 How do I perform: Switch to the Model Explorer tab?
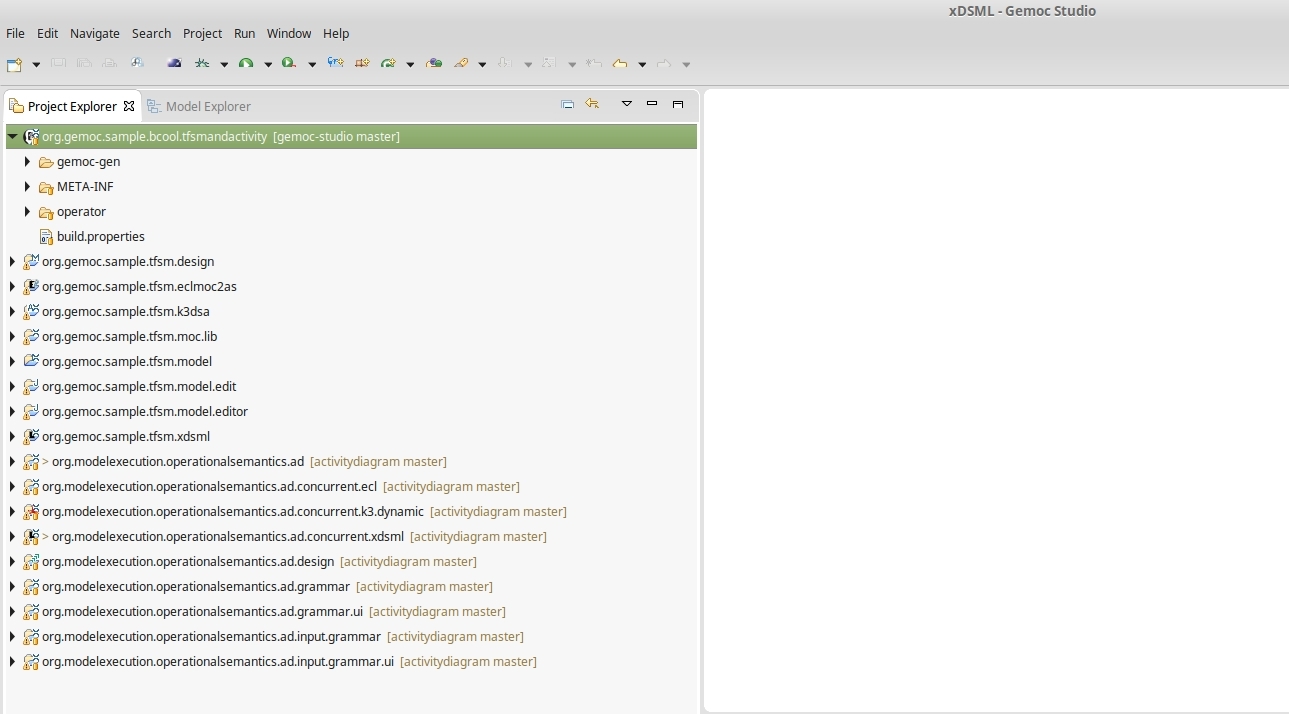(x=207, y=106)
